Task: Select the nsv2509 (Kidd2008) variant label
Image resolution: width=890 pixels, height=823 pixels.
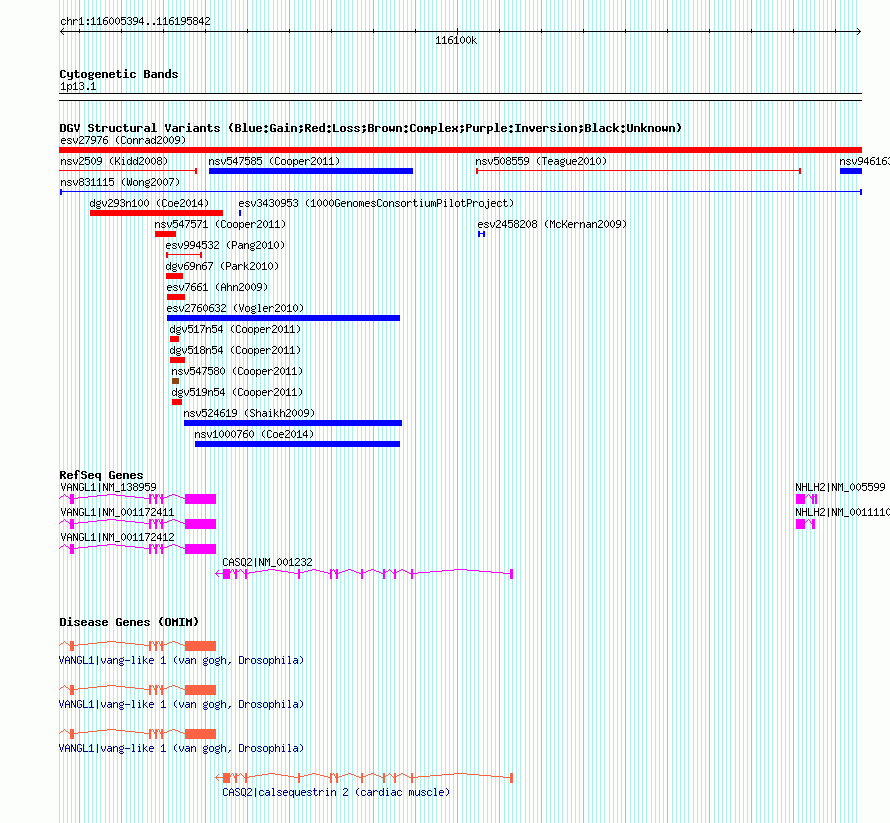Action: pos(114,161)
